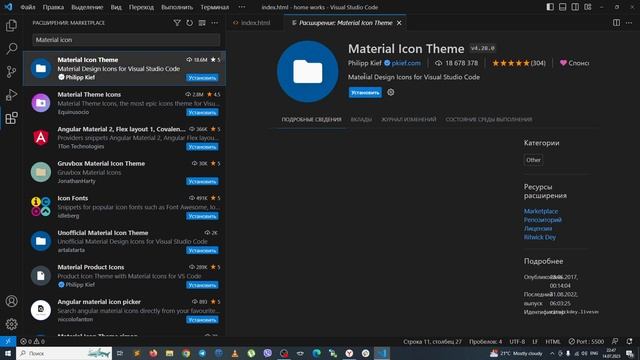This screenshot has height=360, width=640.
Task: Toggle the primary side bar layout icon
Action: click(550, 7)
